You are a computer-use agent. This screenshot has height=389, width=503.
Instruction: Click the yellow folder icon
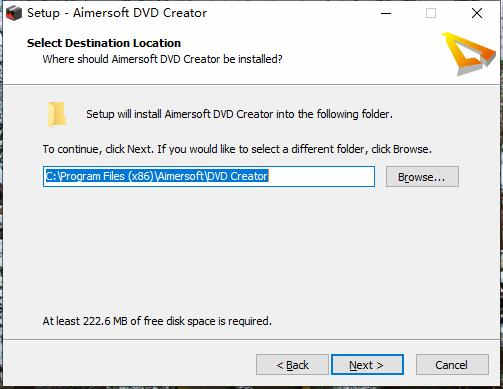pyautogui.click(x=57, y=114)
